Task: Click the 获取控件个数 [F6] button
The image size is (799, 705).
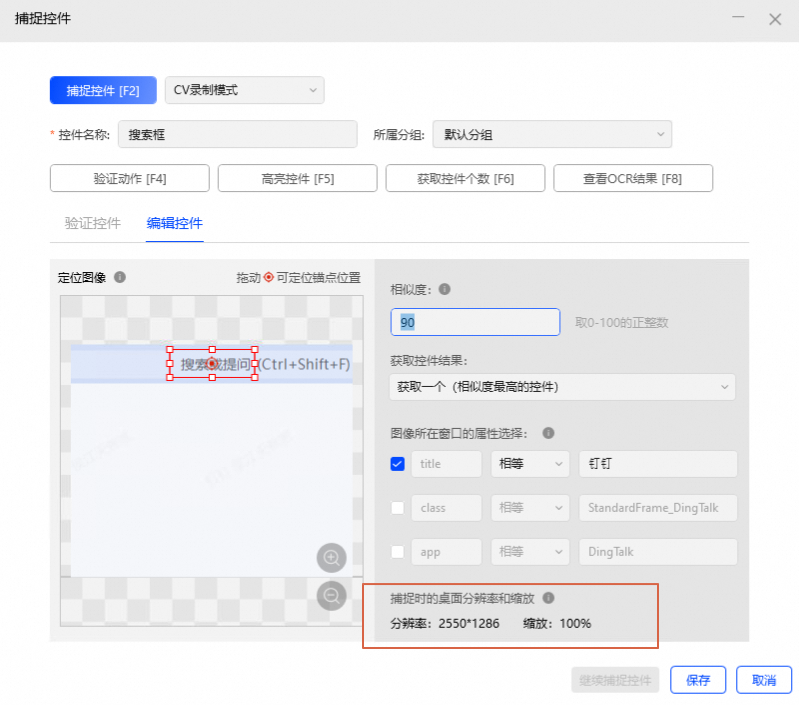Action: 465,178
